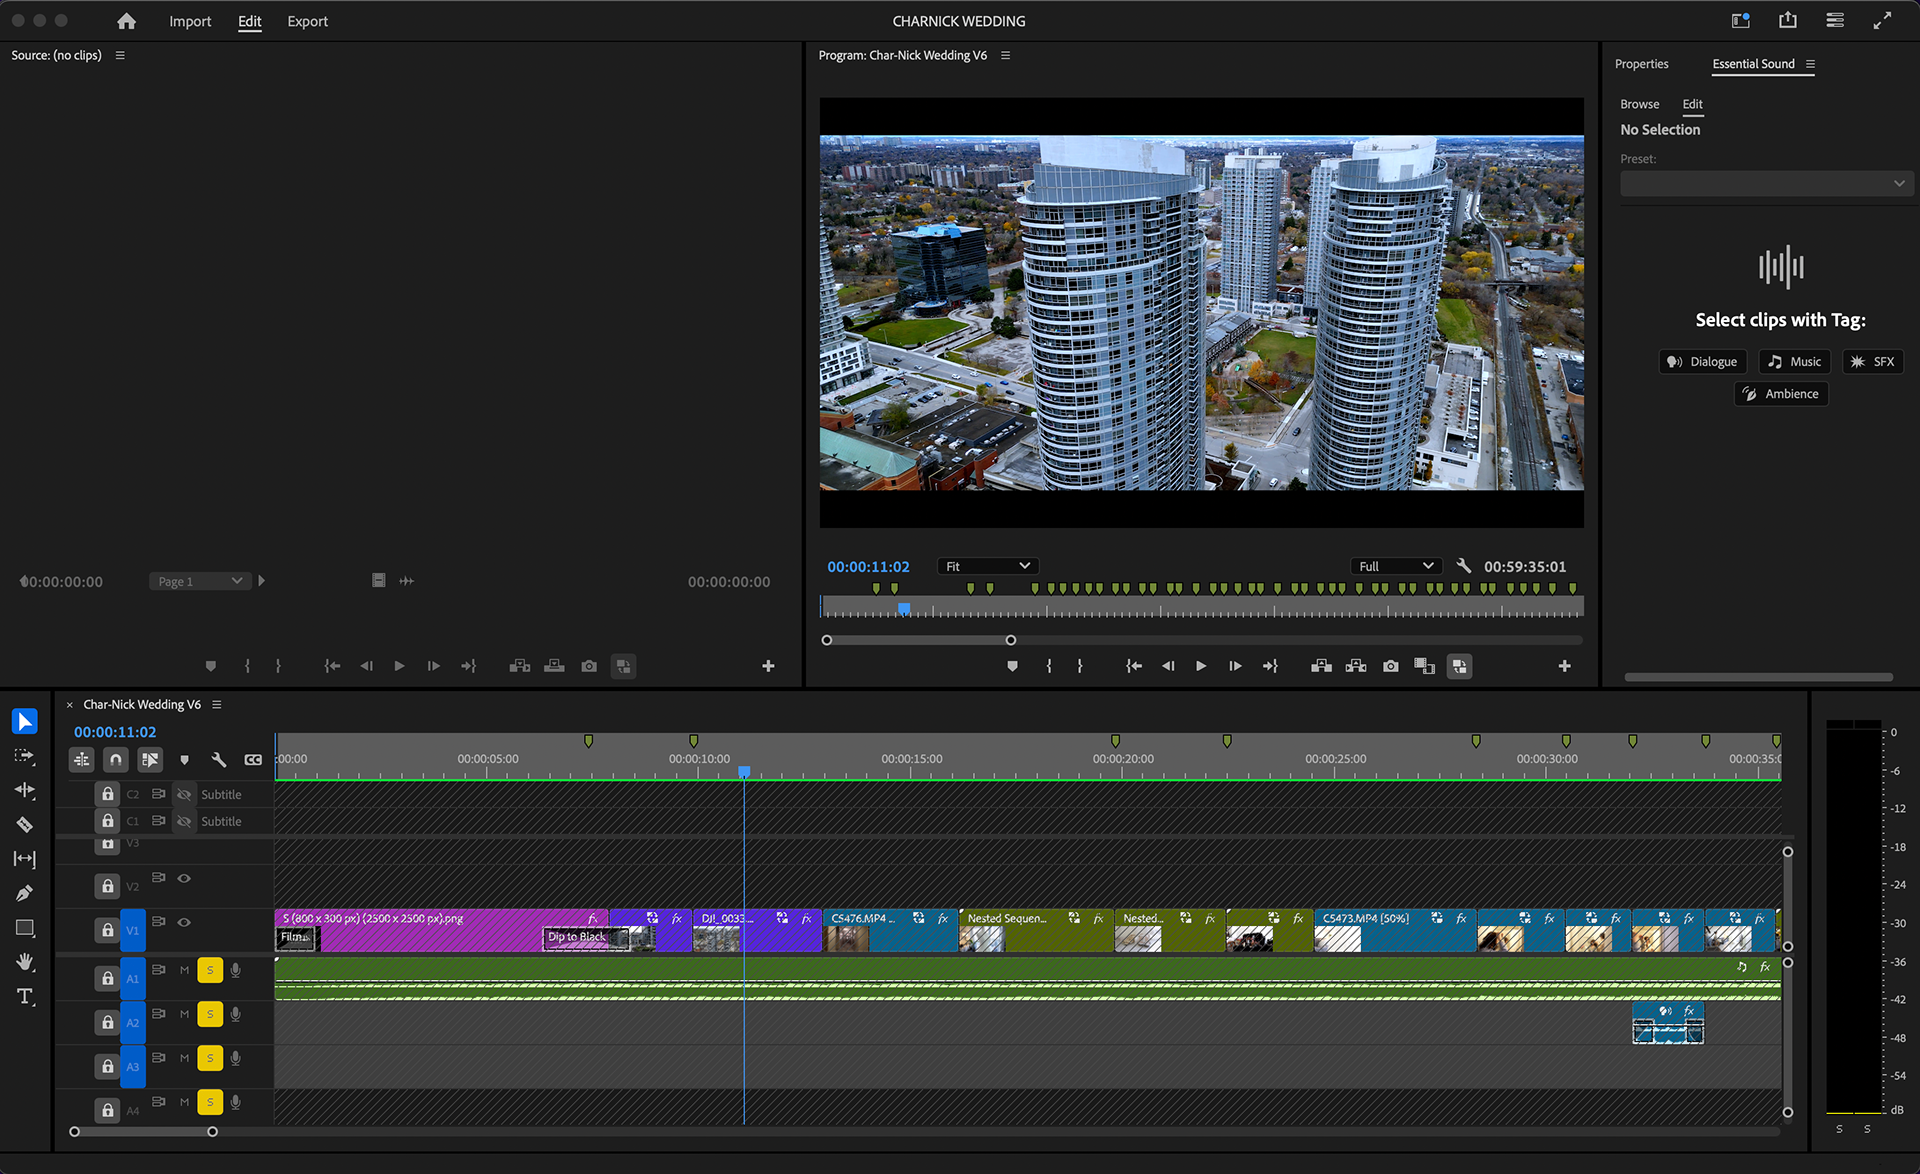This screenshot has width=1920, height=1174.
Task: Toggle solo on audio track A1
Action: click(210, 970)
